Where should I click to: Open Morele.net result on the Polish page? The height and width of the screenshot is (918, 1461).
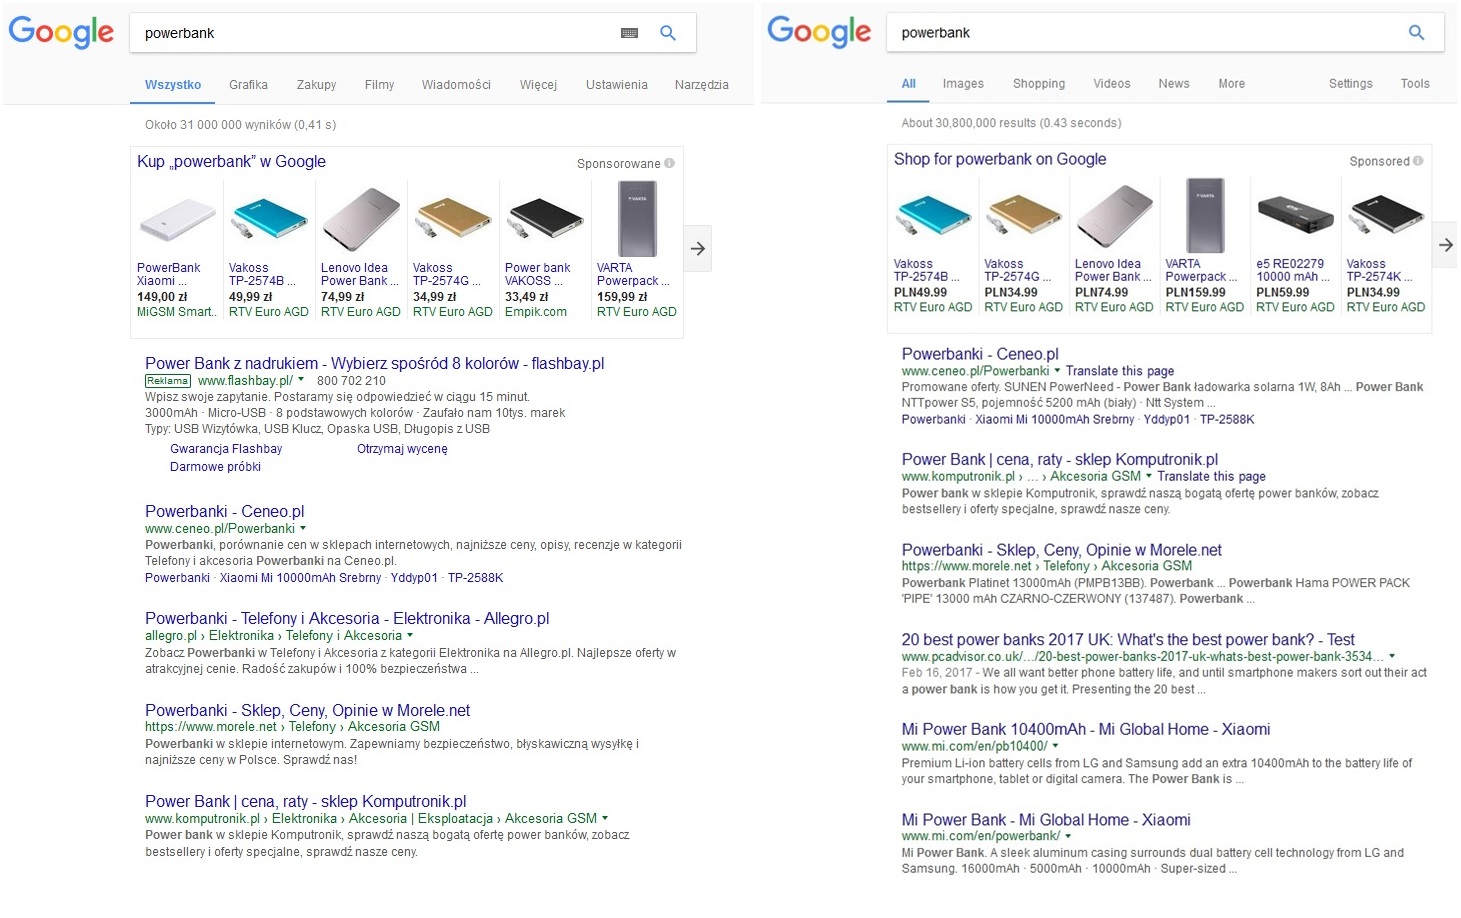point(307,710)
